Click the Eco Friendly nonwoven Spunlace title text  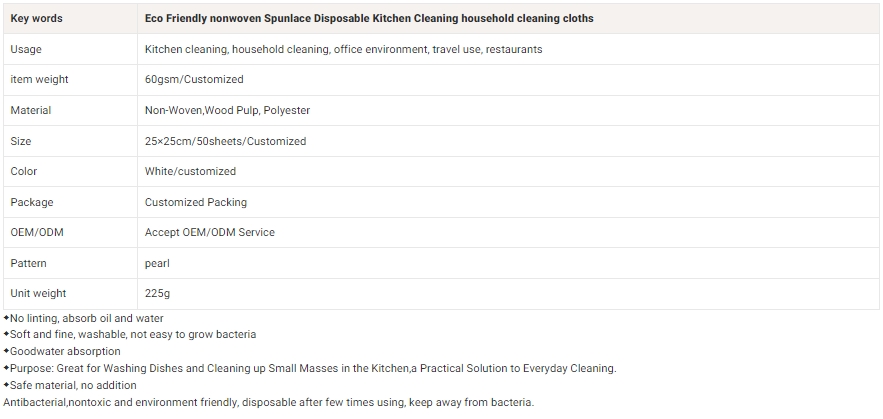coord(368,18)
